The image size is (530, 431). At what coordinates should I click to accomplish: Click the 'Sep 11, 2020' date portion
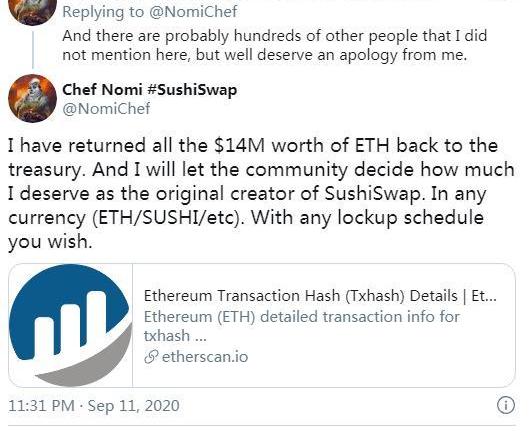click(134, 406)
